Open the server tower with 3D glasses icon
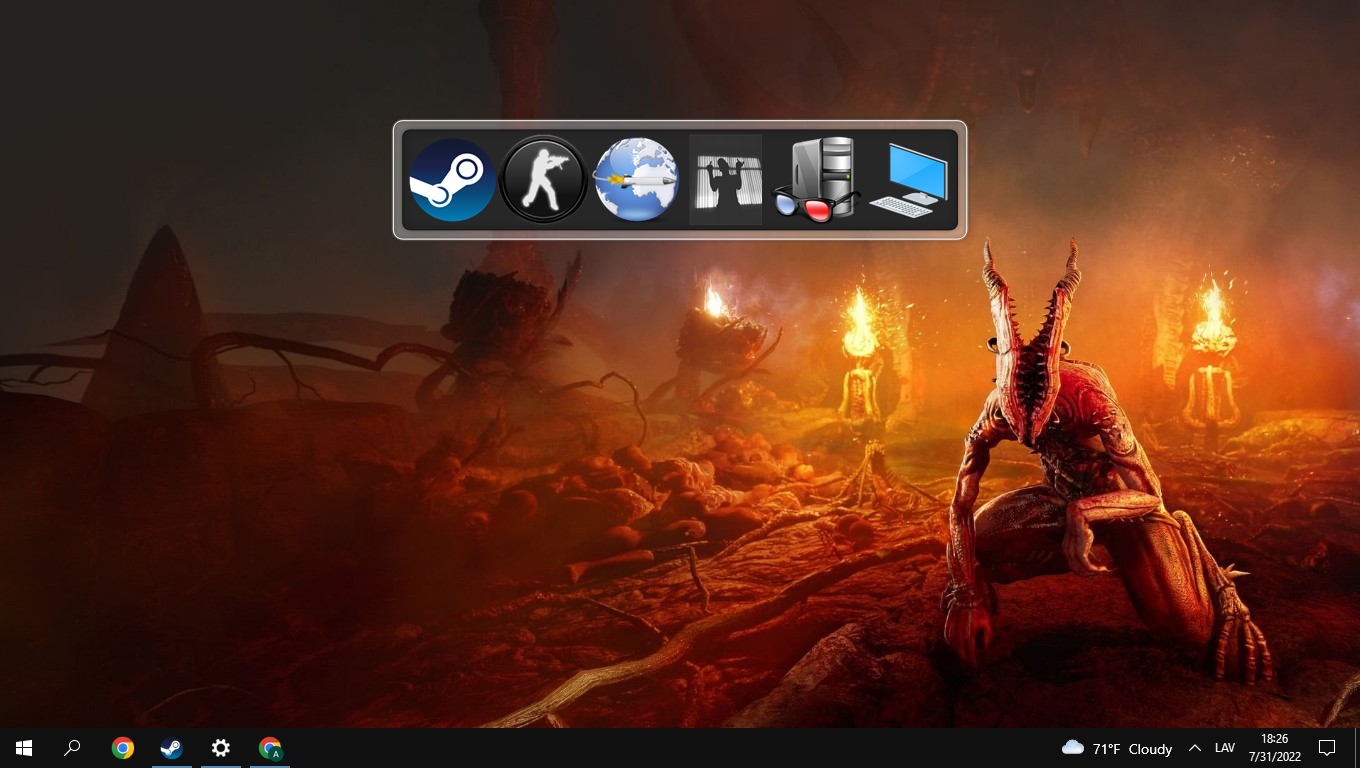The image size is (1360, 768). pos(817,180)
